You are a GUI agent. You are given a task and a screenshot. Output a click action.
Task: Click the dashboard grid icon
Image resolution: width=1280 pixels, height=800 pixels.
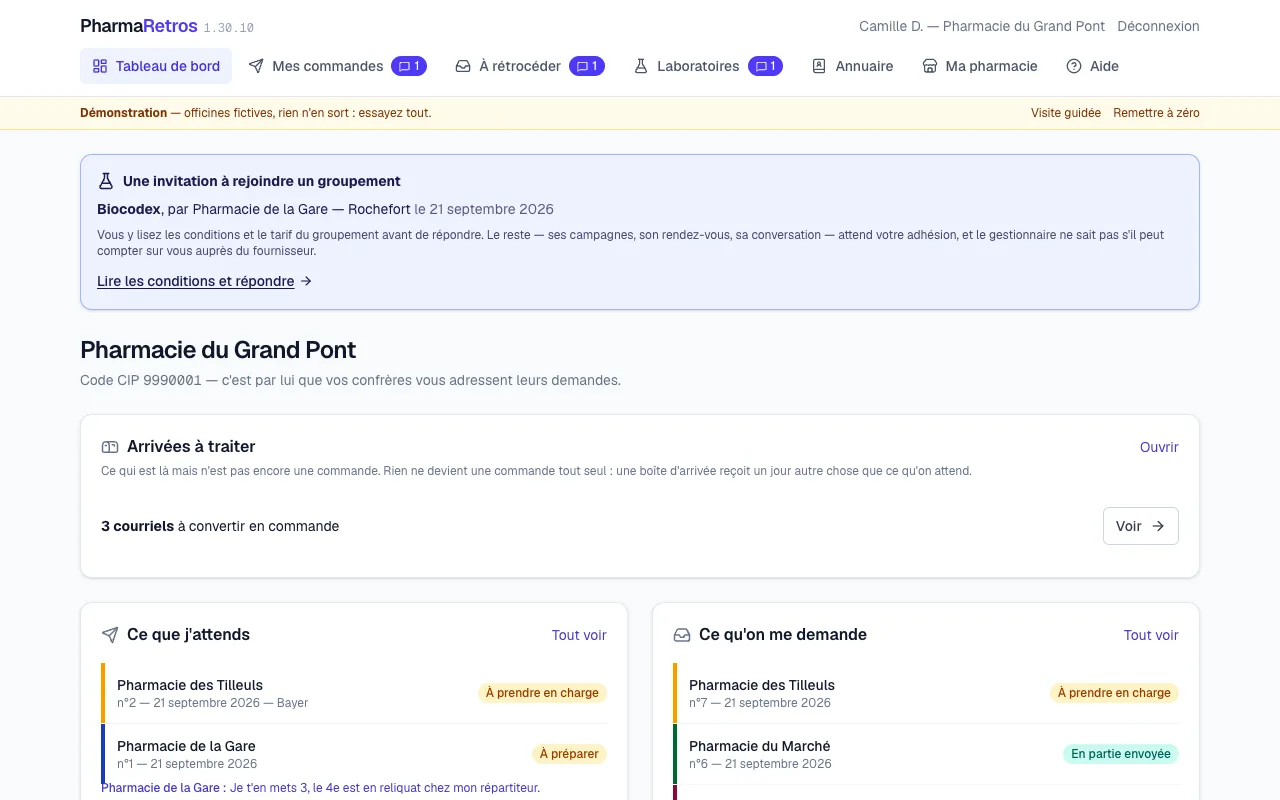pos(100,66)
